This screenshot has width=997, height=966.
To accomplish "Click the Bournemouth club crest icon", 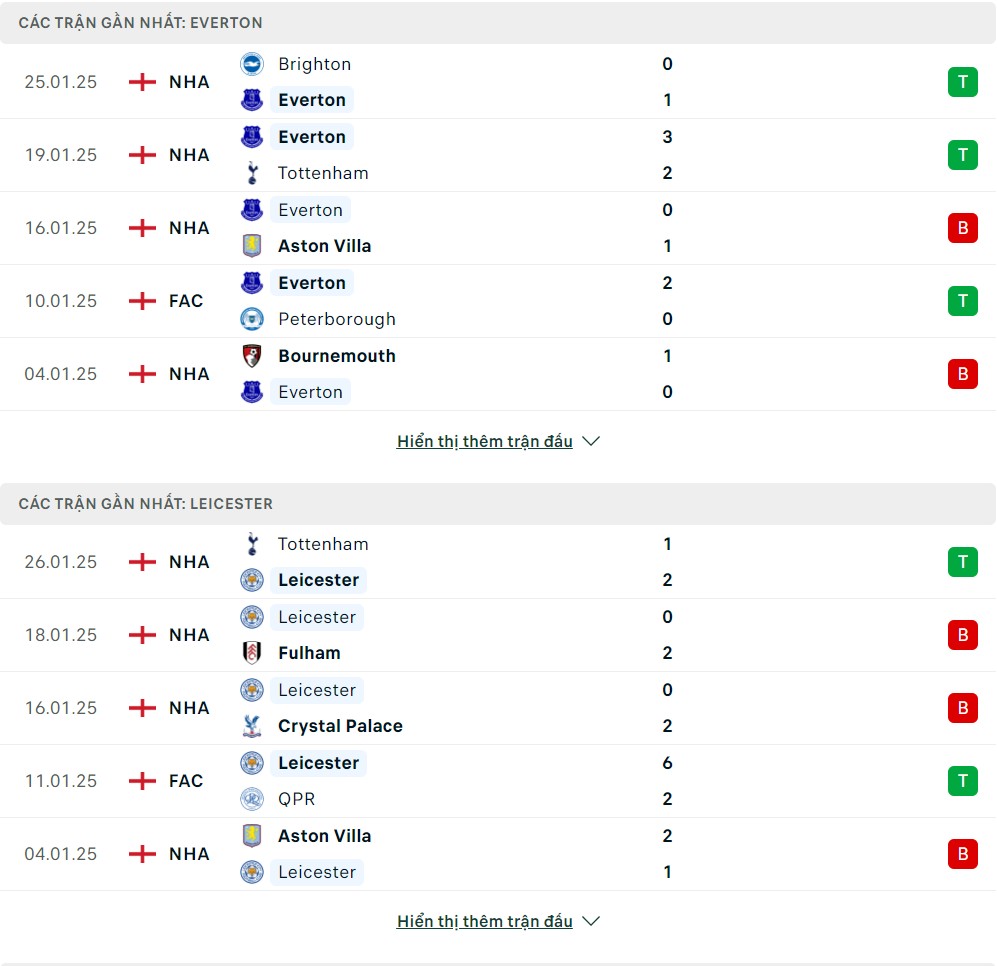I will pyautogui.click(x=252, y=355).
